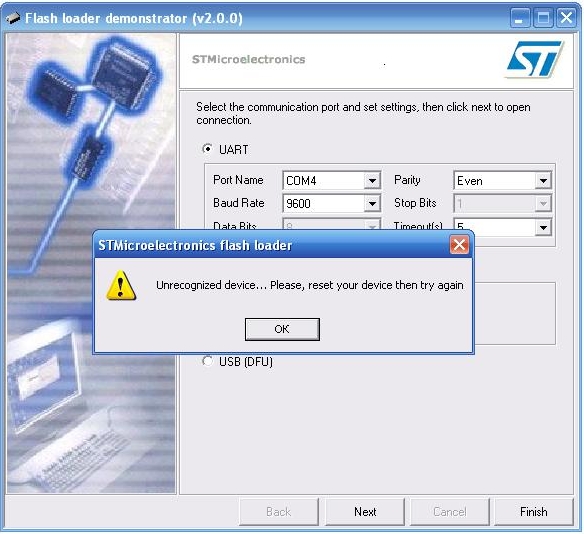Close the Flash loader demonstrator window
This screenshot has width=584, height=534.
[x=566, y=18]
